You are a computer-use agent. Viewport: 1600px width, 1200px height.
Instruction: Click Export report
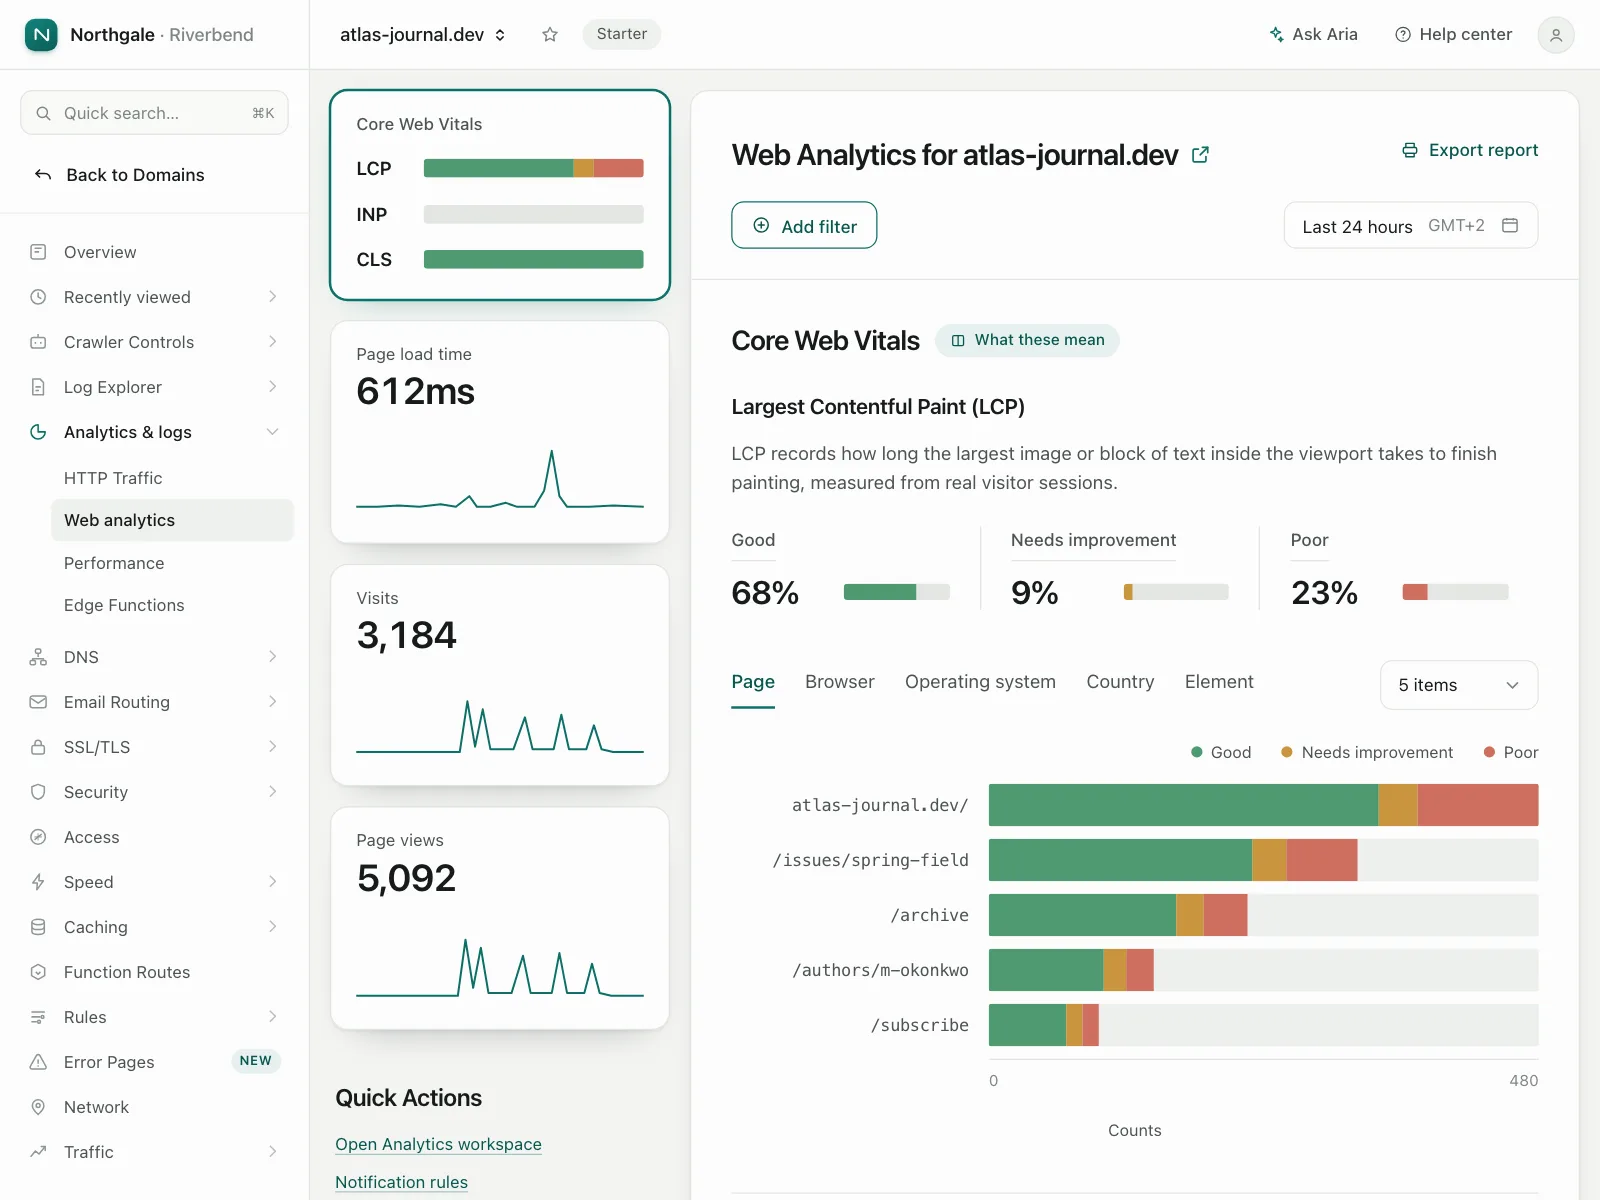(1470, 150)
